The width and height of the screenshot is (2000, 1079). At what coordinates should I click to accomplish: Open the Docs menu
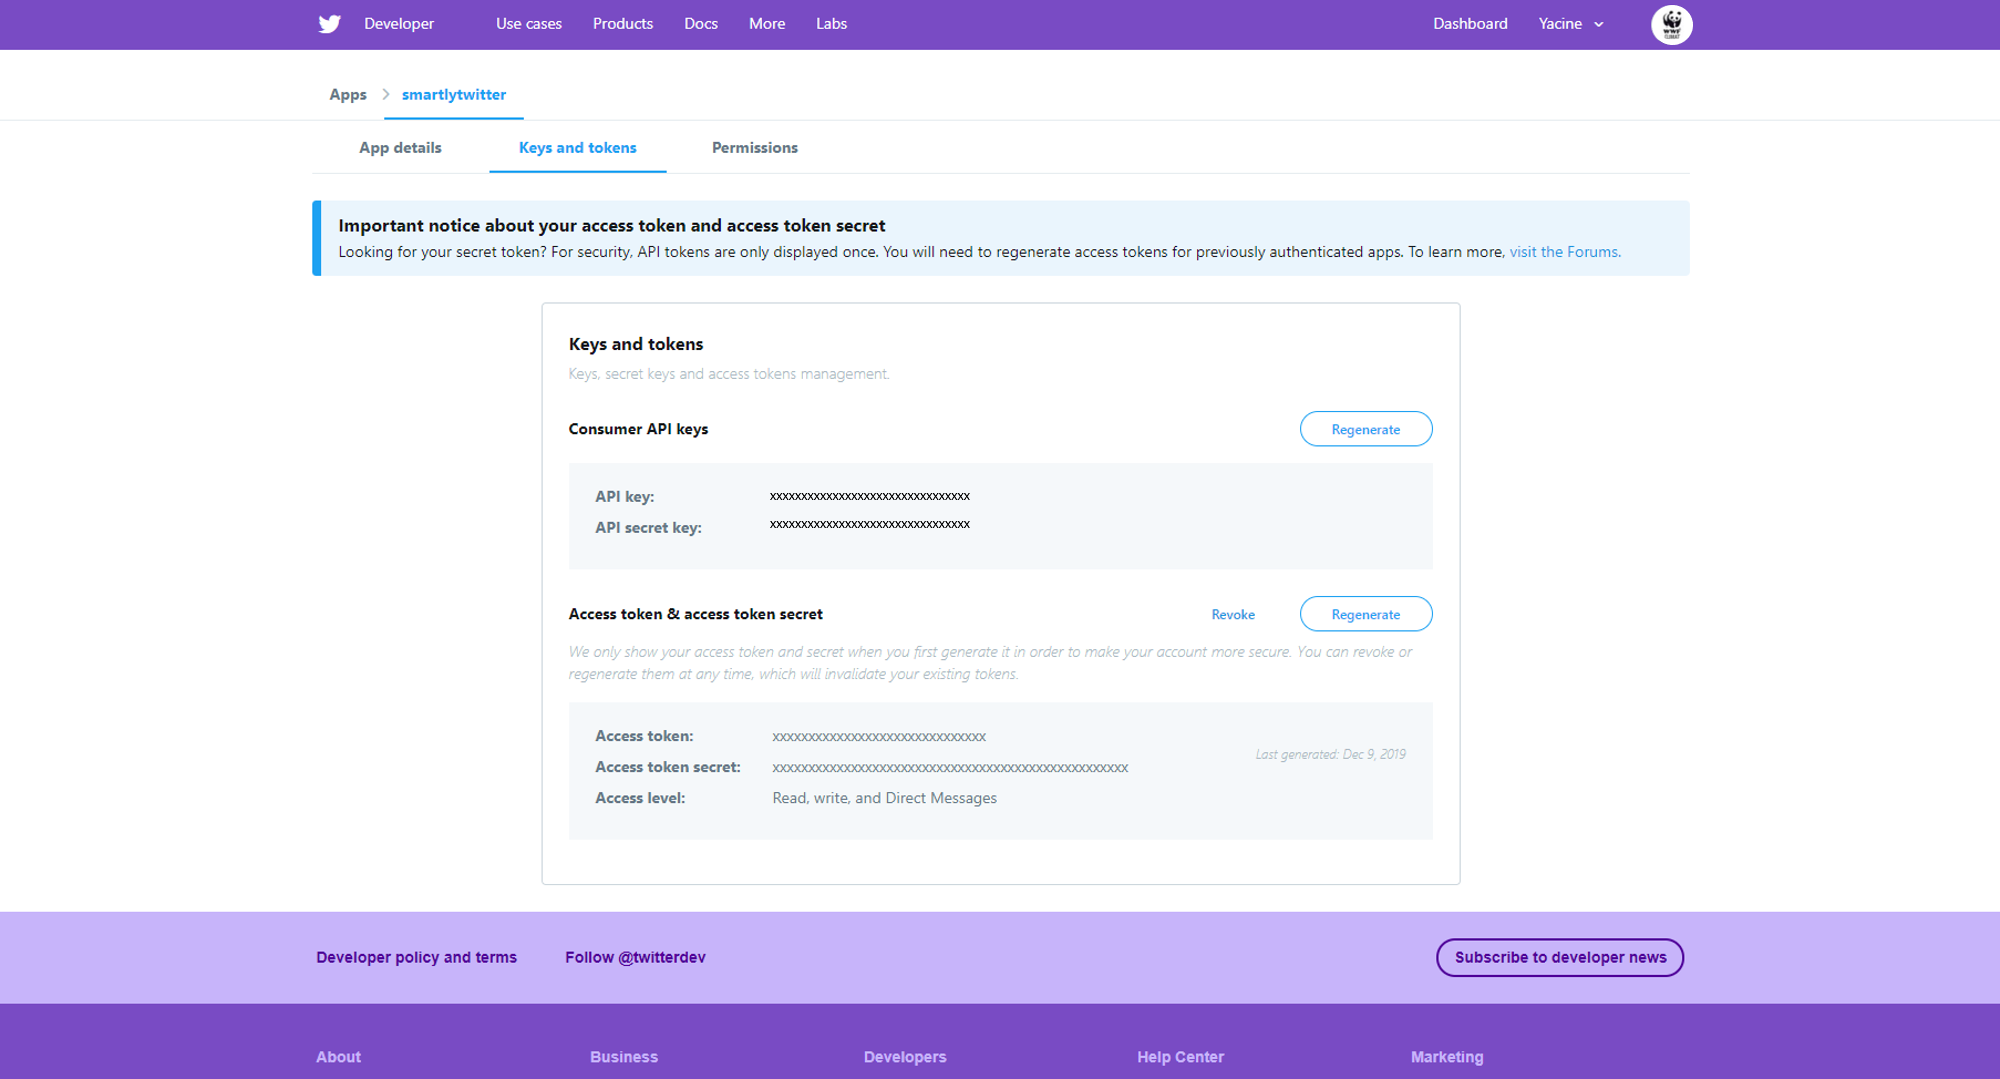(701, 24)
